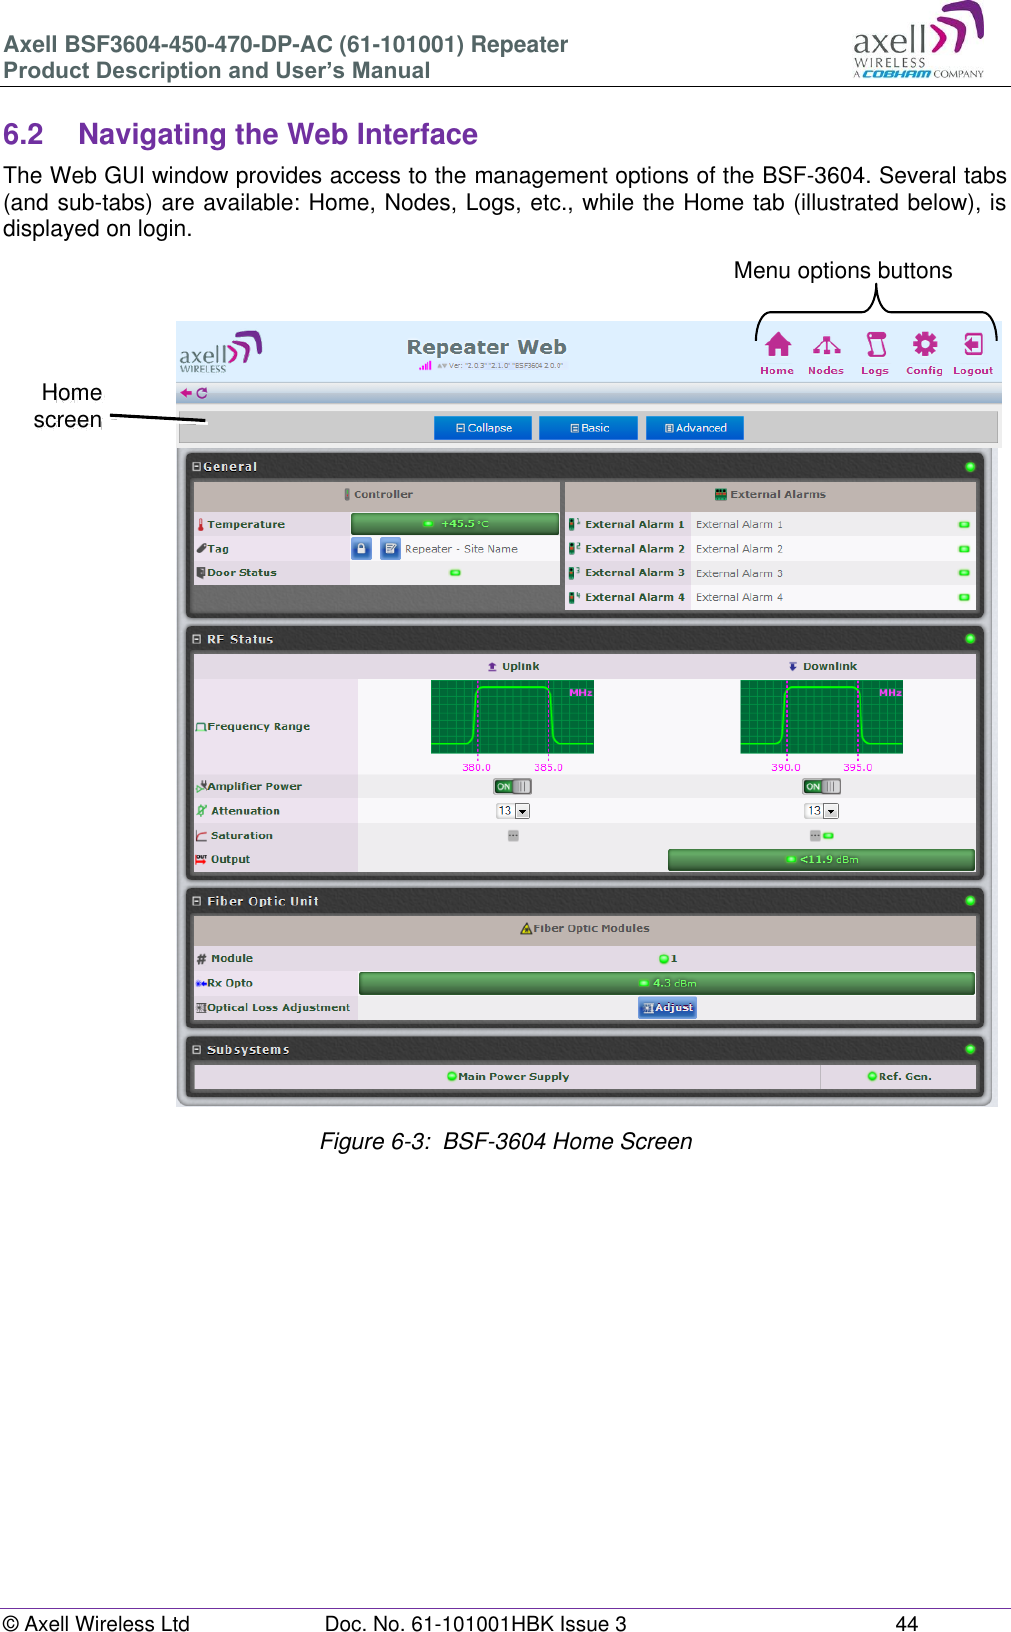Click the Temperature thermometer icon

200,525
